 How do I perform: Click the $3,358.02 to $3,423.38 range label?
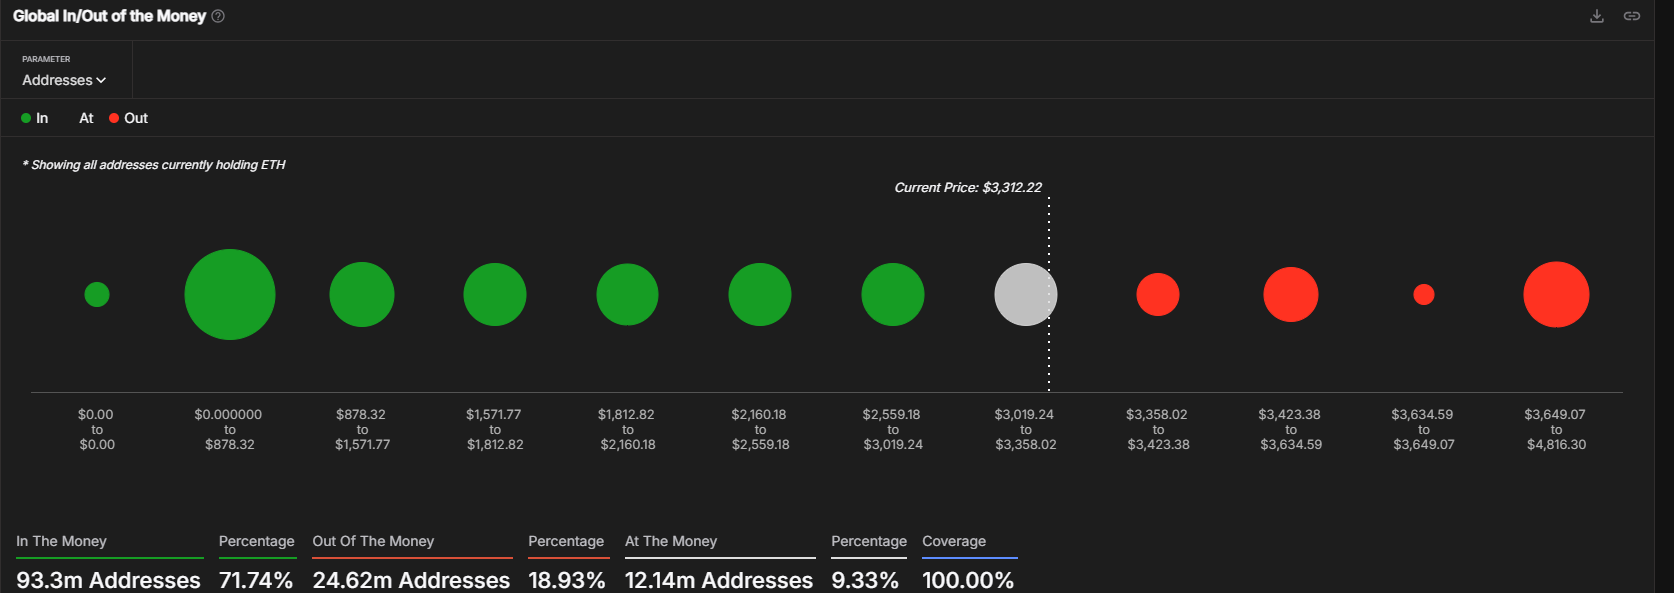coord(1158,429)
